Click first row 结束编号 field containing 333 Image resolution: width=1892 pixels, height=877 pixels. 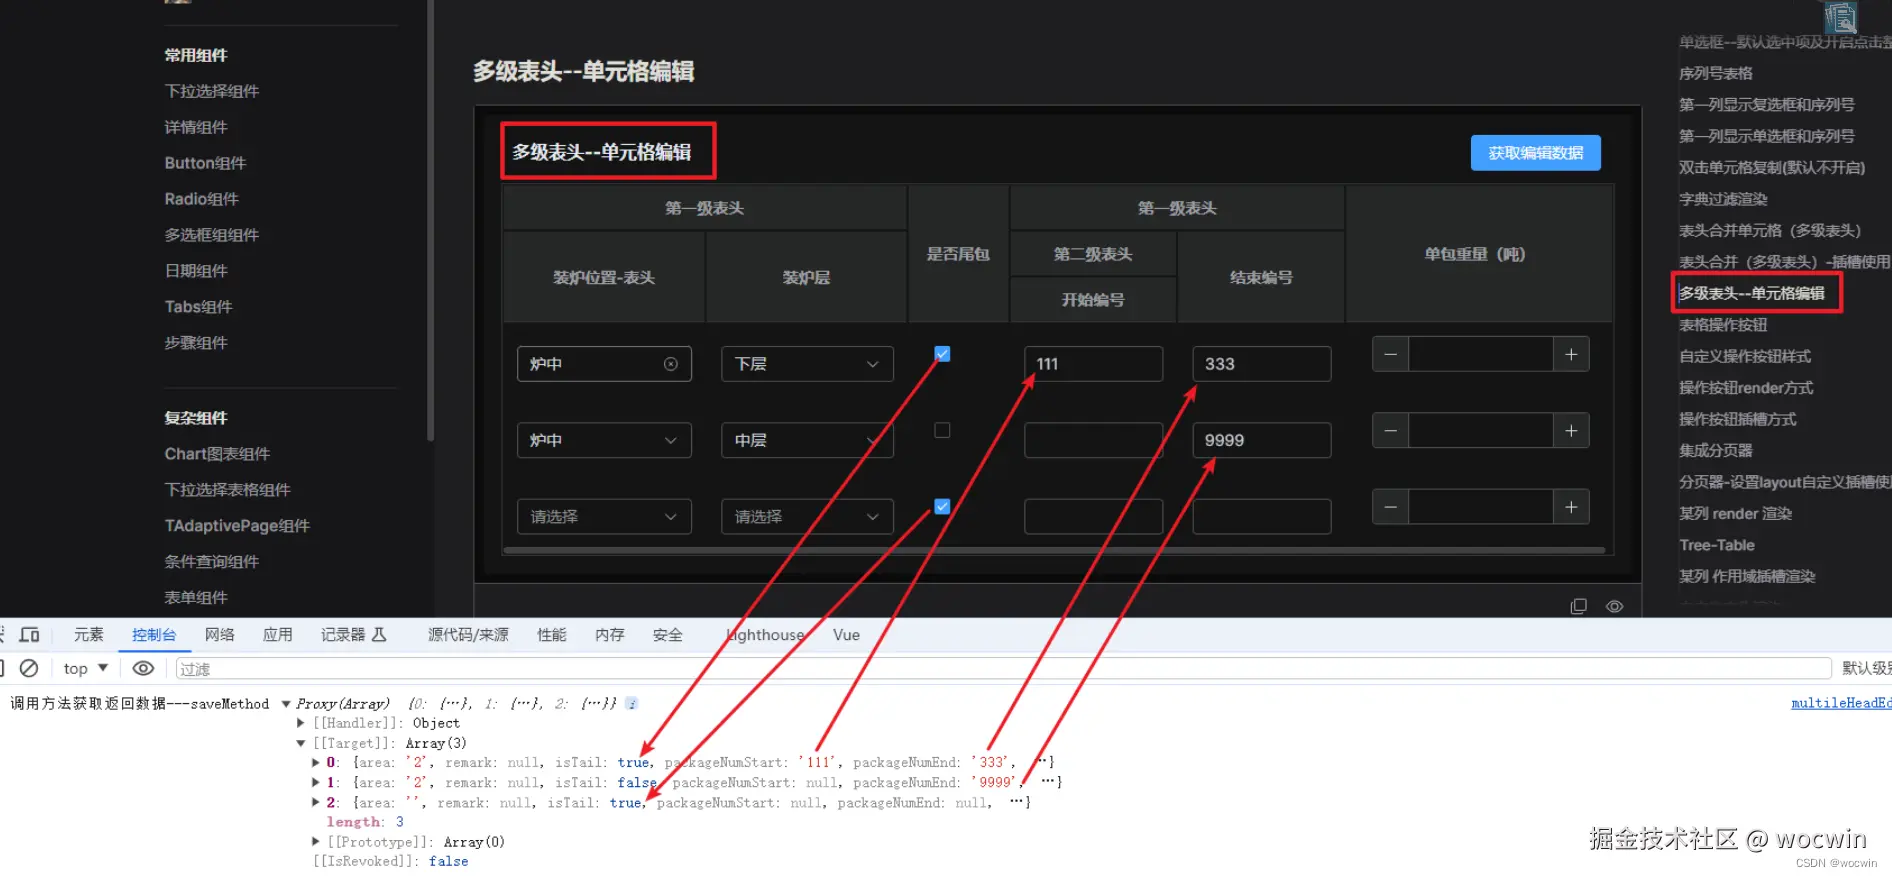coord(1261,364)
